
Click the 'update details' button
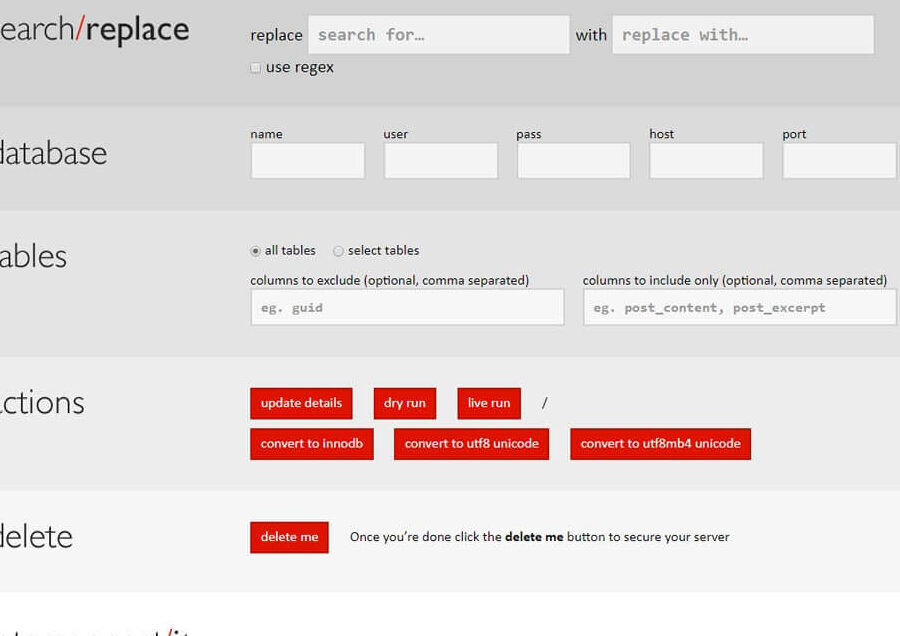click(301, 403)
